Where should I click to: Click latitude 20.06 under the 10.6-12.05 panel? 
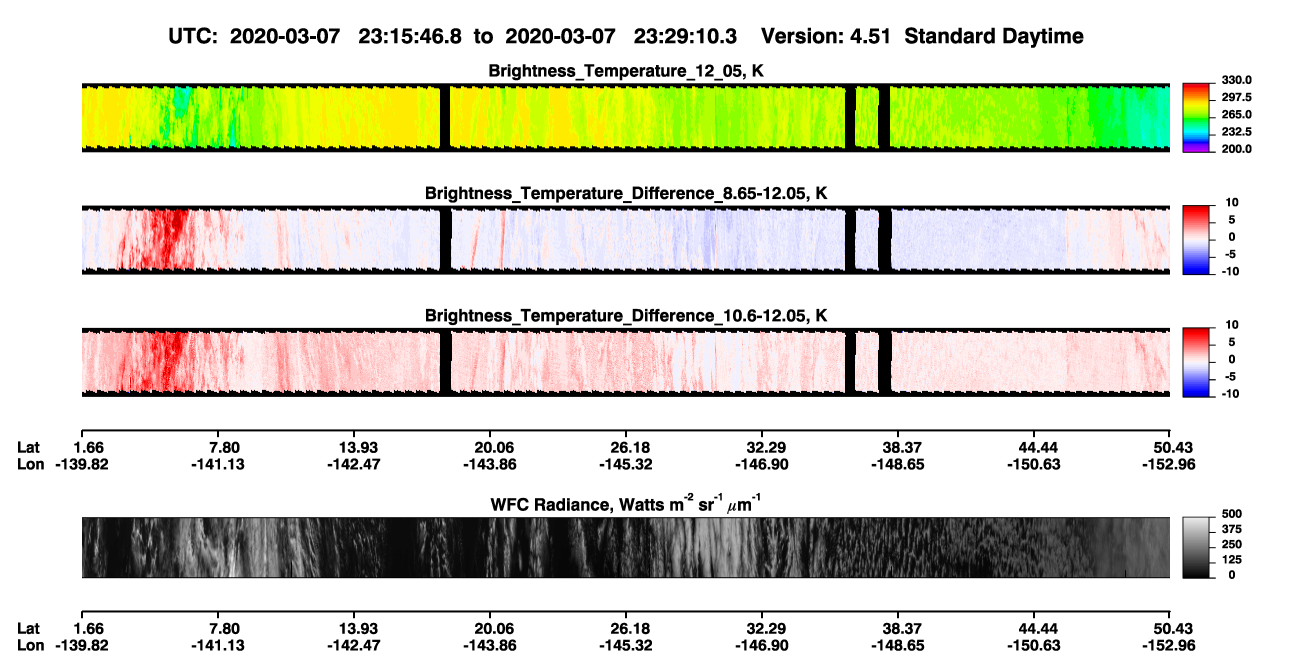[490, 447]
